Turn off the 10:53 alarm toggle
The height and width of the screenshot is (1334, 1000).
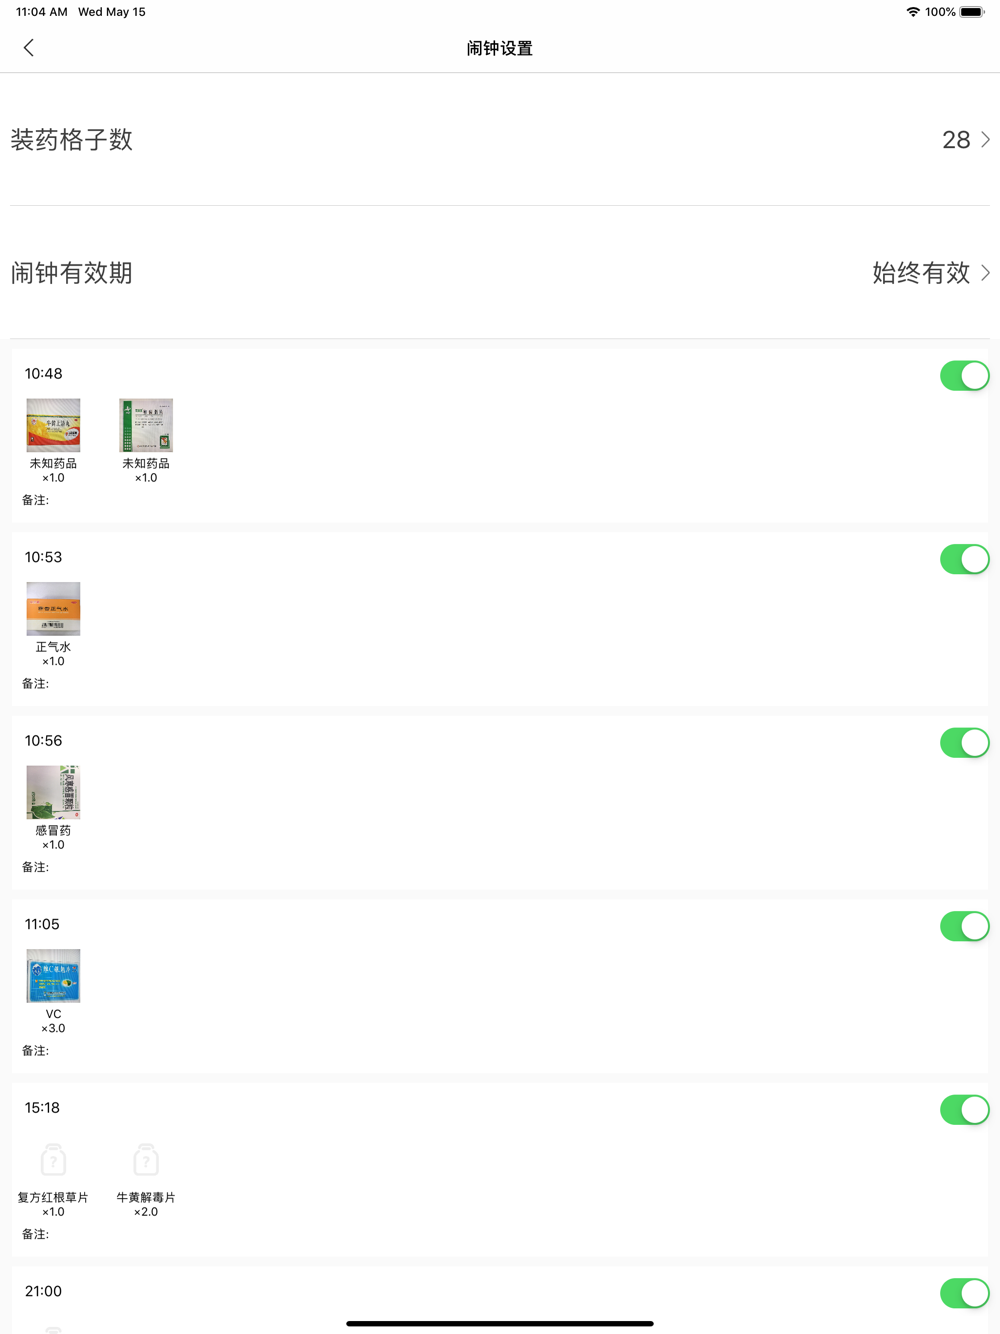964,559
